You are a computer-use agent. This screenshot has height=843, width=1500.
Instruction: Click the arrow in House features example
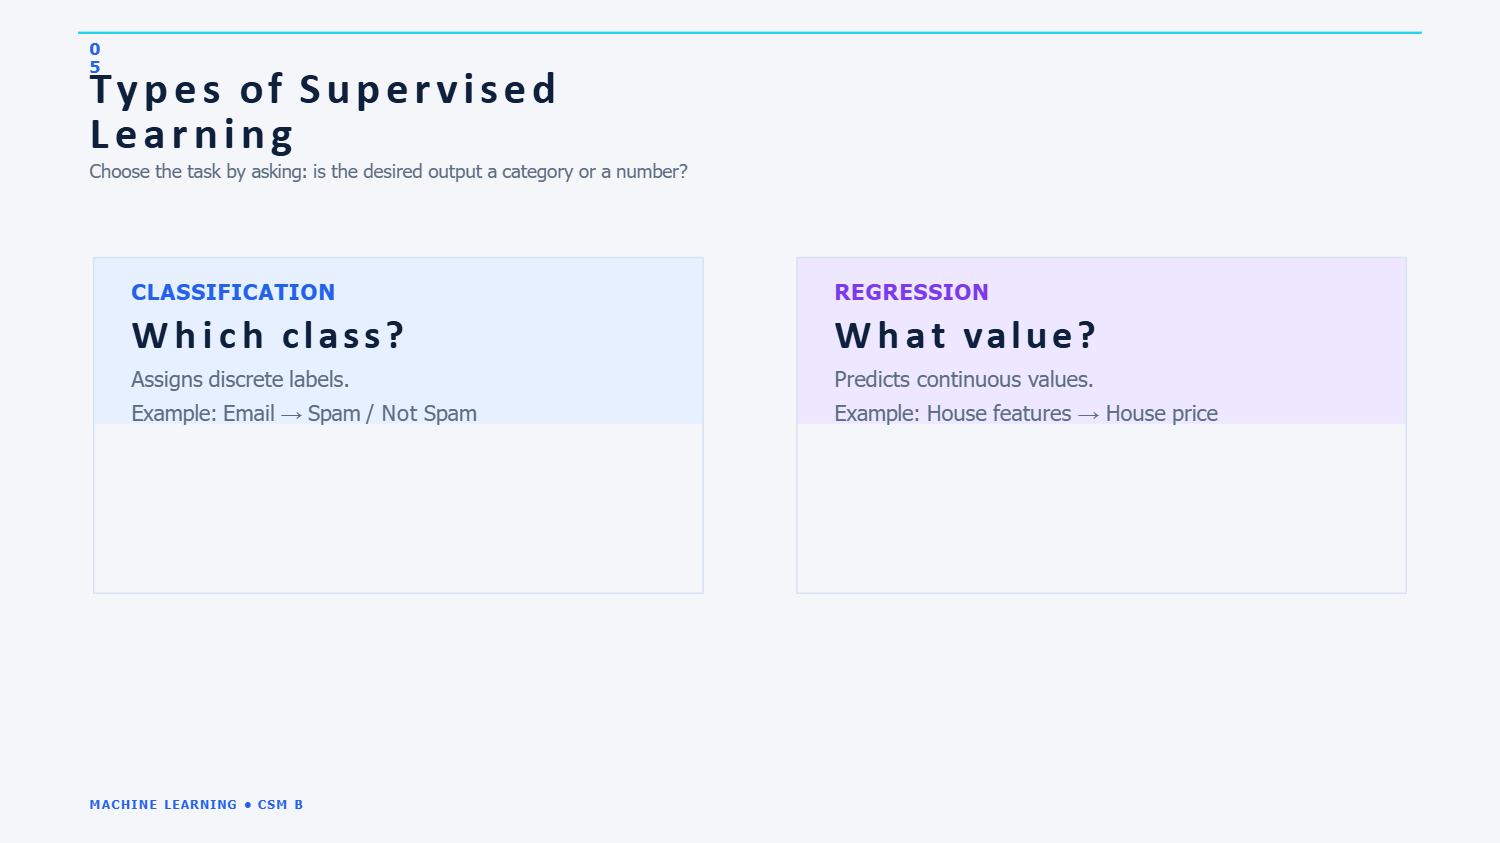[x=1088, y=415]
